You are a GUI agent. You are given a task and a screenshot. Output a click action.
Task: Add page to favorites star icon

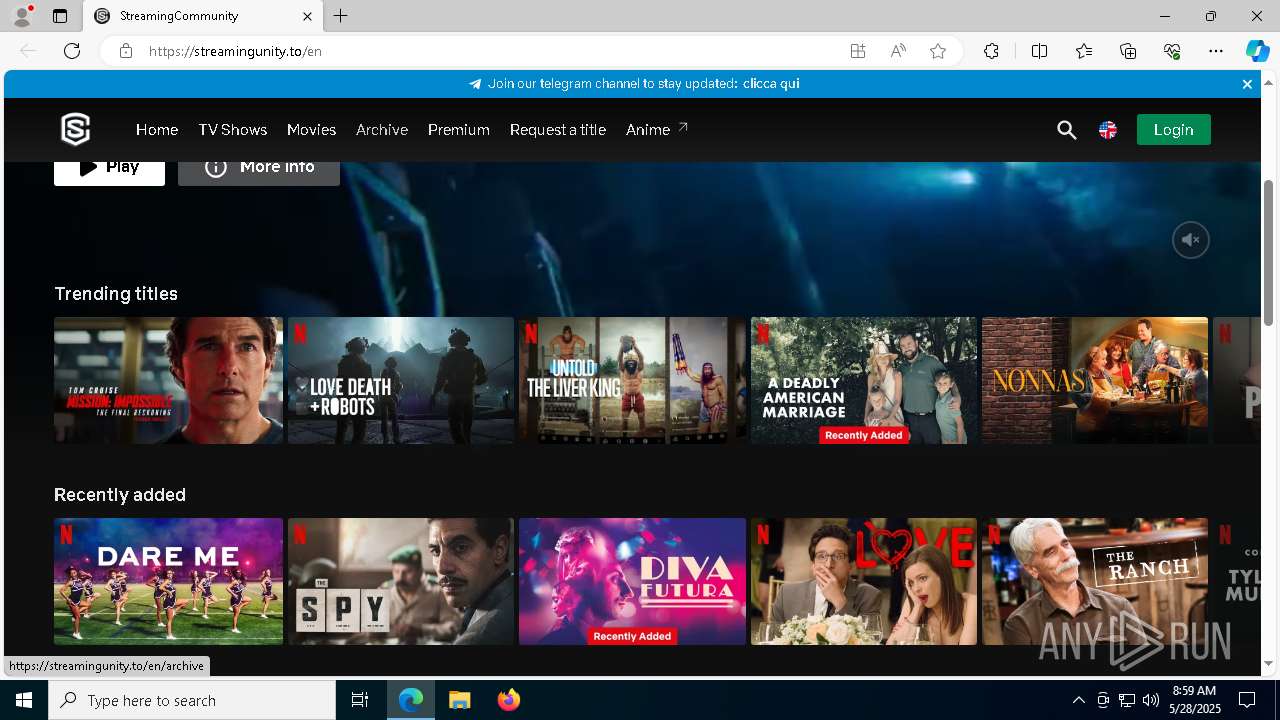(938, 51)
